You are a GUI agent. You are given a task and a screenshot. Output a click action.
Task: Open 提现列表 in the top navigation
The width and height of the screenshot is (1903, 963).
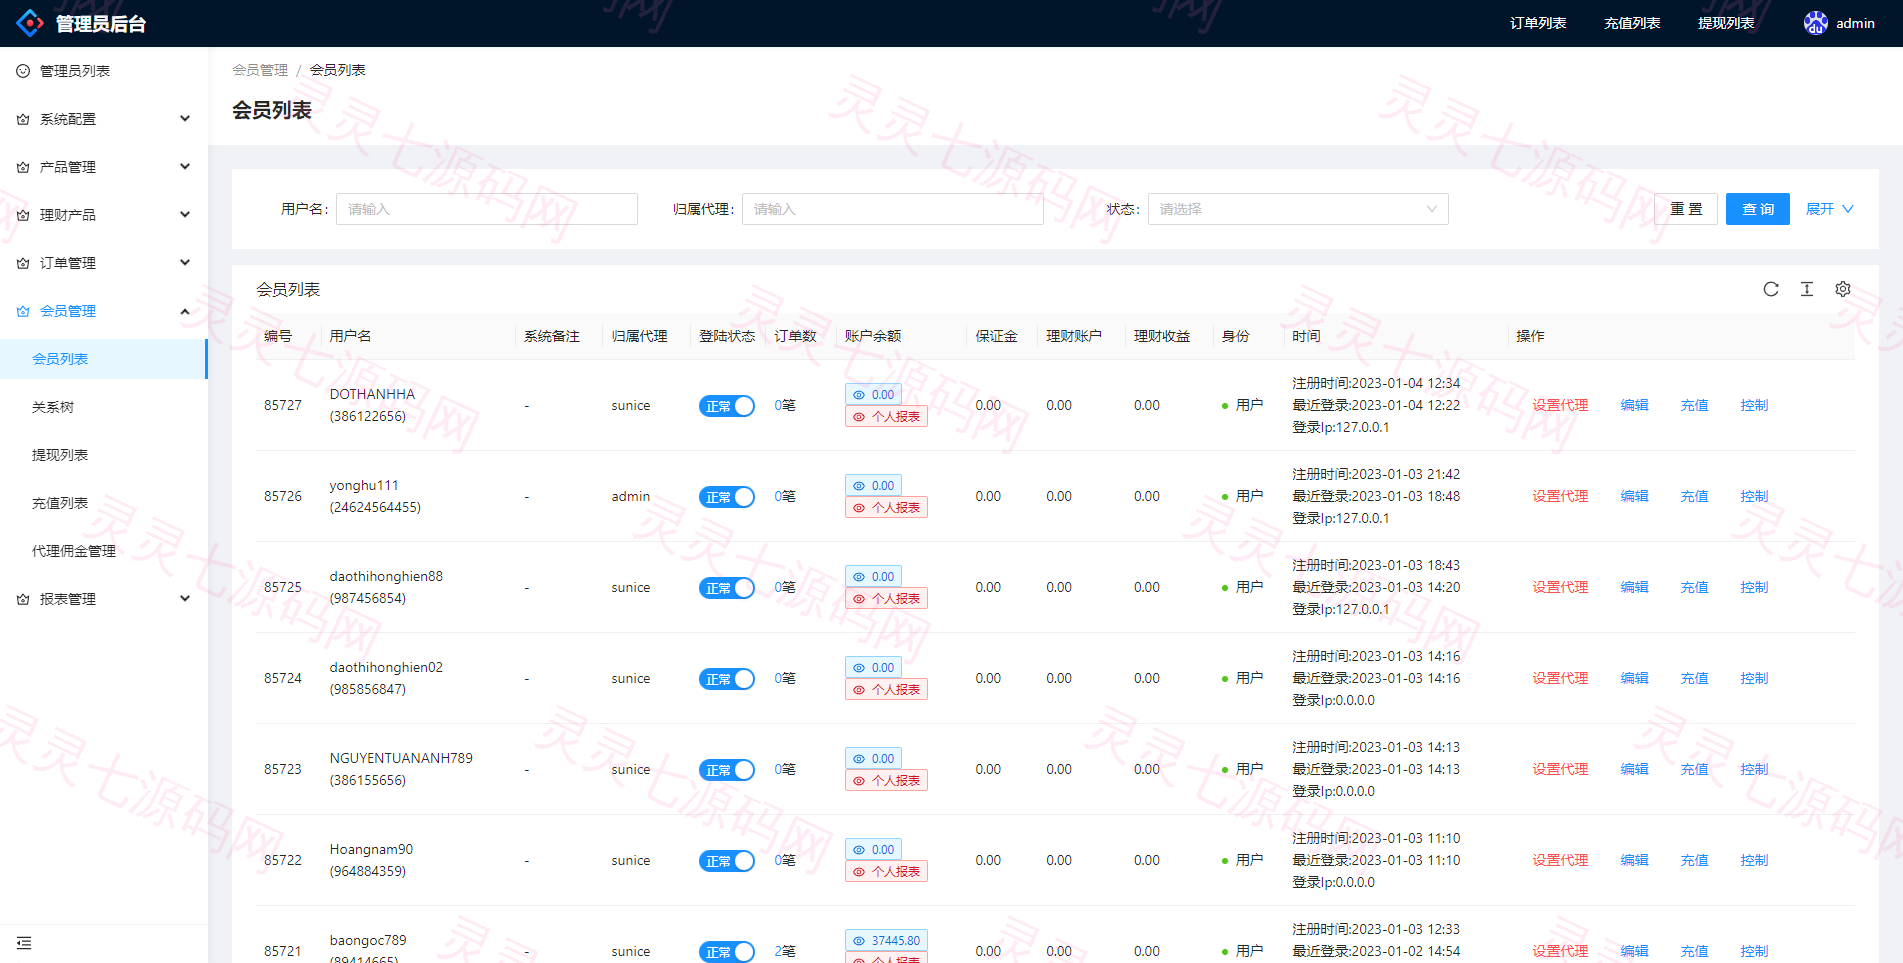(x=1726, y=23)
